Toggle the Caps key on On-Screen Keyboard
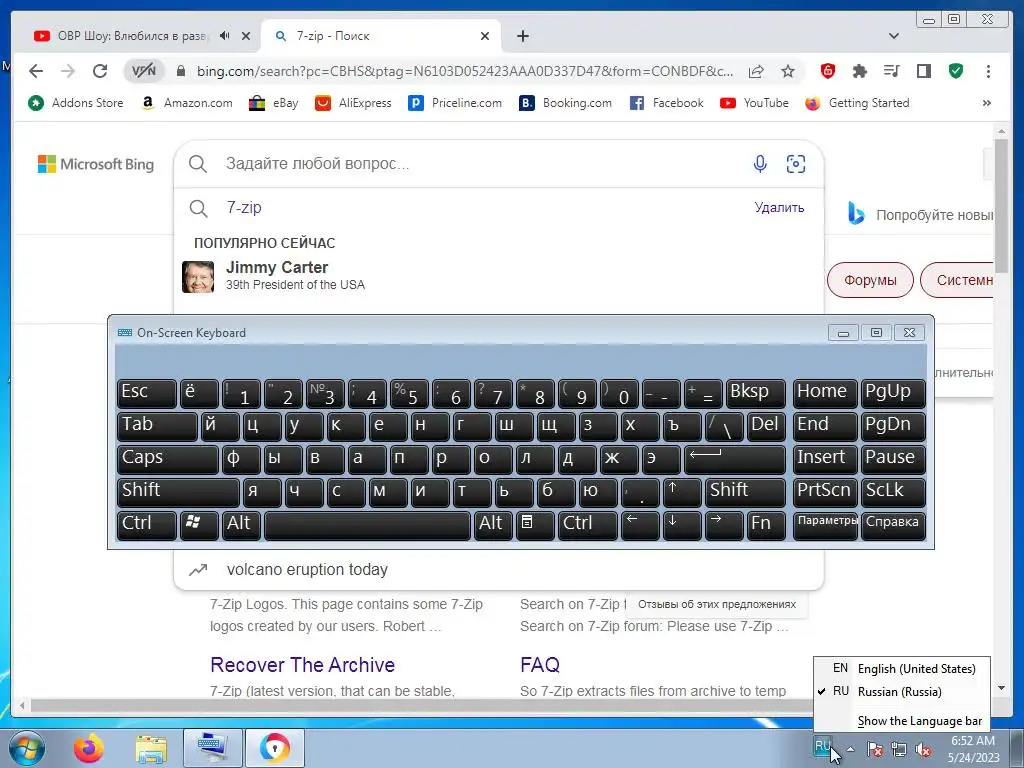The width and height of the screenshot is (1024, 768). (x=167, y=458)
